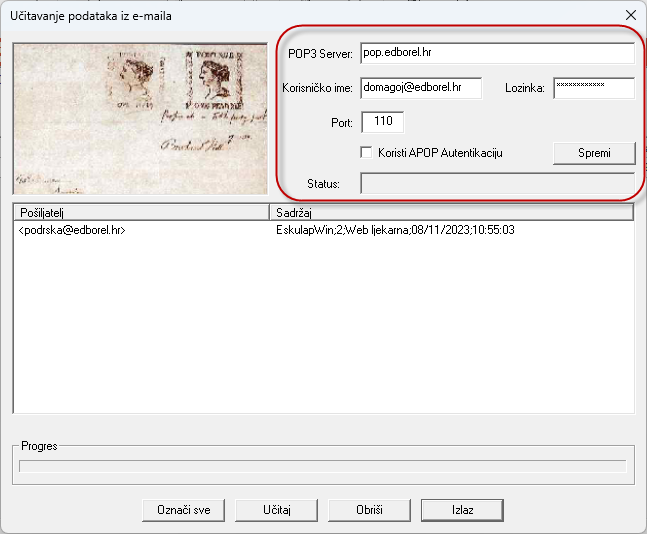
Task: Select the Lozinka password field
Action: pyautogui.click(x=593, y=88)
